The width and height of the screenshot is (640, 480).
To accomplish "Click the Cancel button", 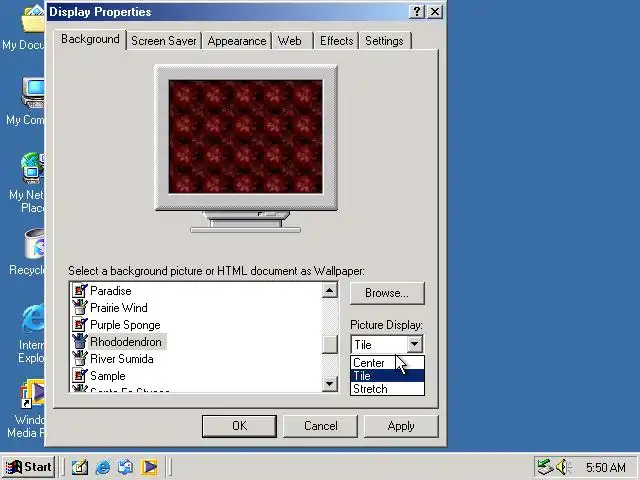I will [320, 426].
